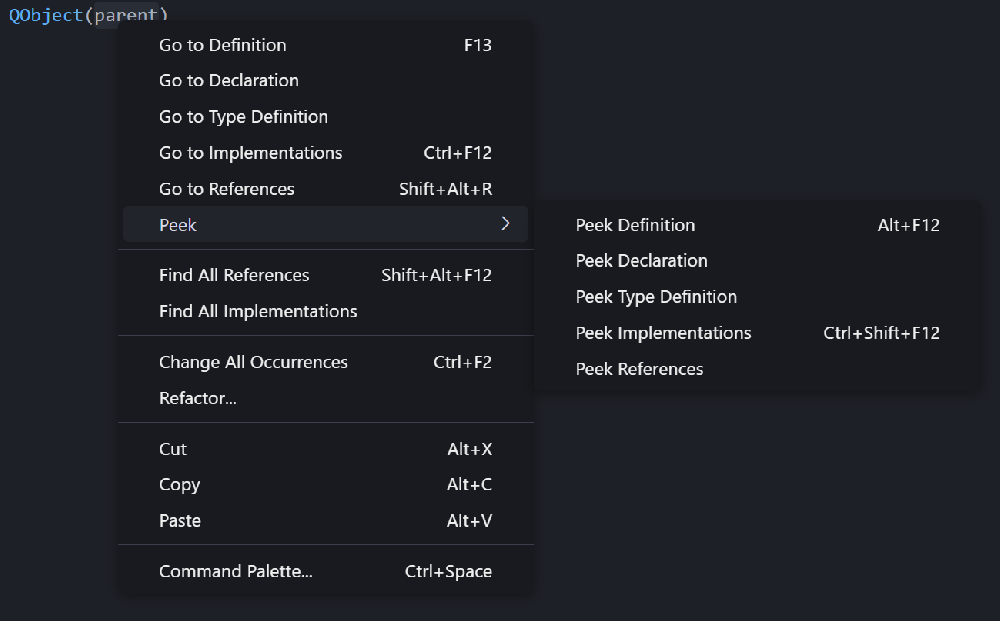Select Cut from context menu
The image size is (1000, 621).
tap(173, 449)
